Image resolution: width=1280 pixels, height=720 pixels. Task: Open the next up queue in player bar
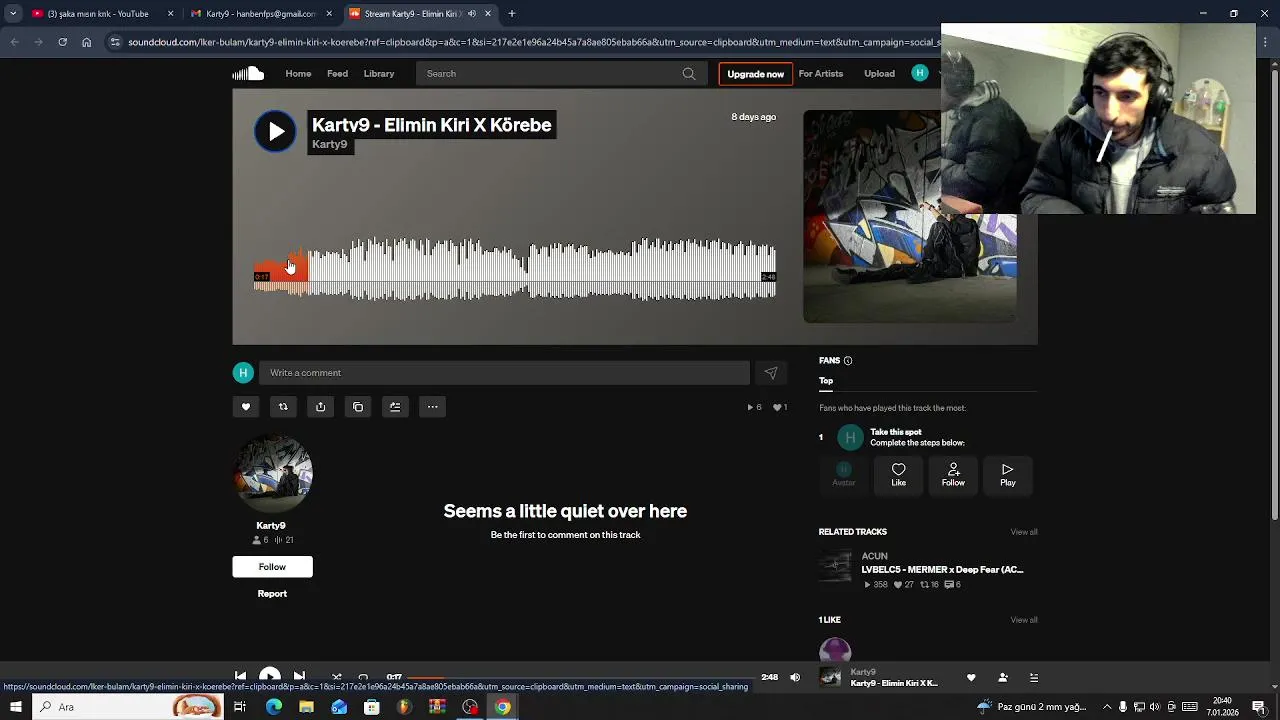pyautogui.click(x=1034, y=677)
